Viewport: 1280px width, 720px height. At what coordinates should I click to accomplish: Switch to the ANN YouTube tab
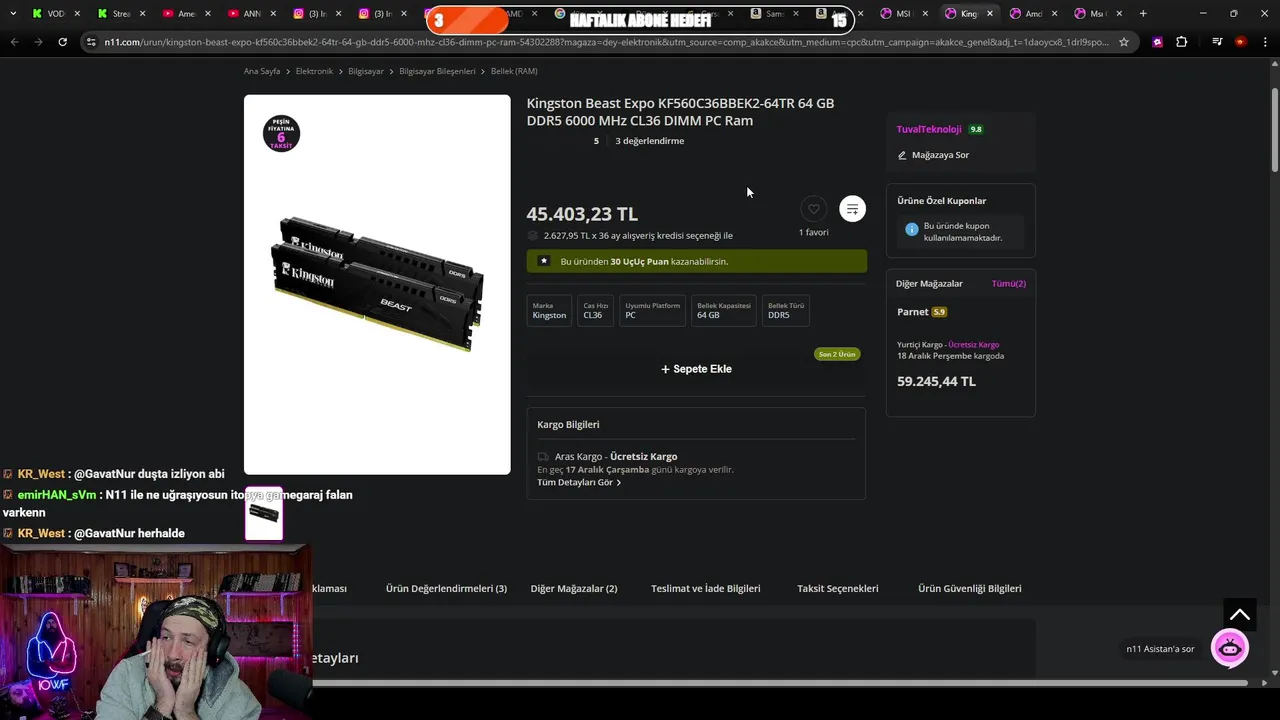click(x=251, y=14)
